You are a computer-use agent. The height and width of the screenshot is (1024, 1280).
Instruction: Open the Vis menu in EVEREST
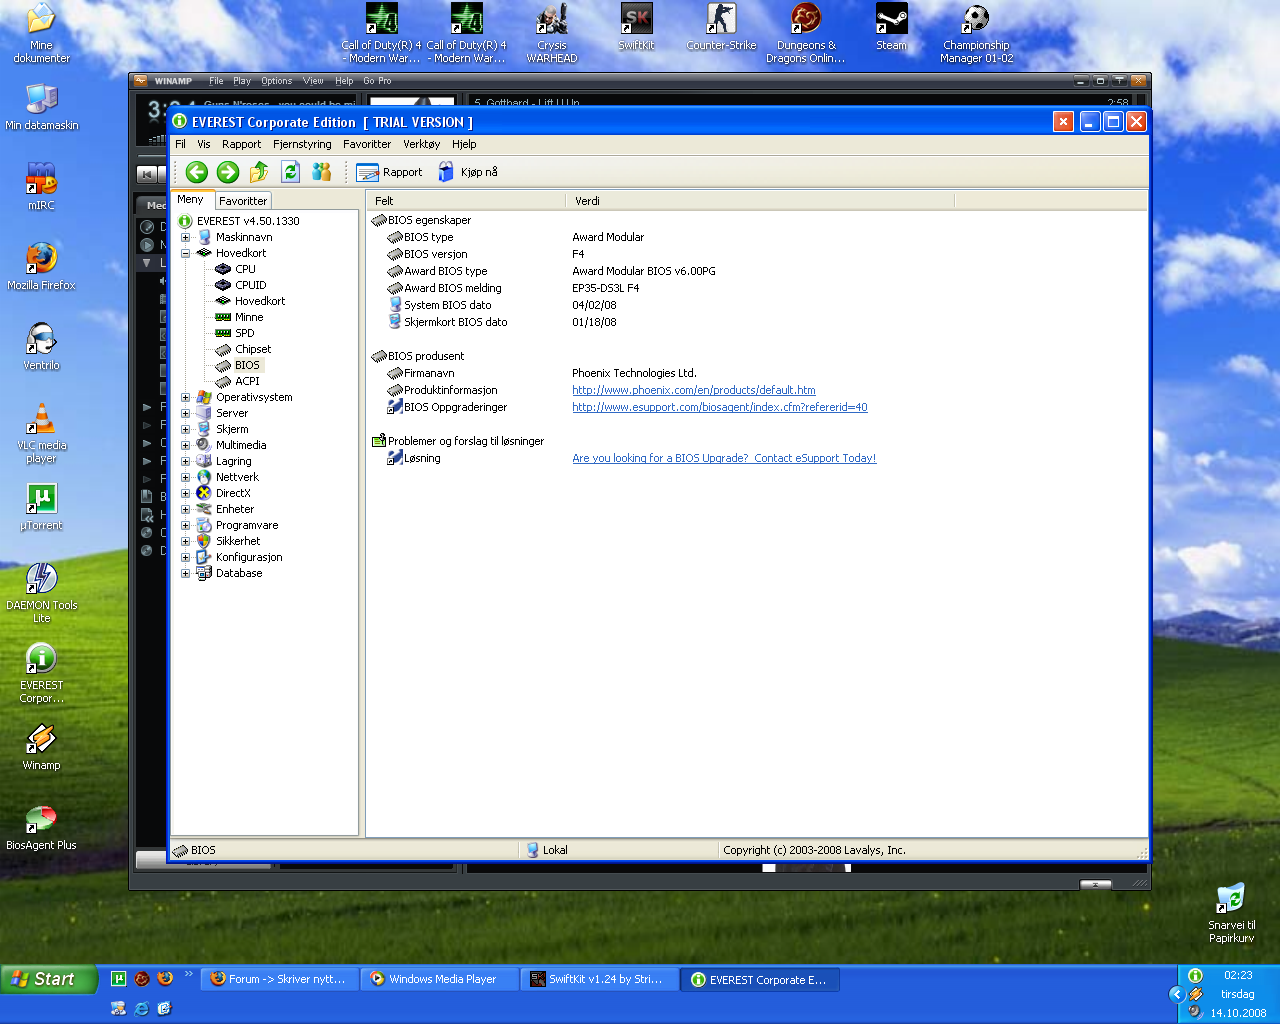coord(204,144)
